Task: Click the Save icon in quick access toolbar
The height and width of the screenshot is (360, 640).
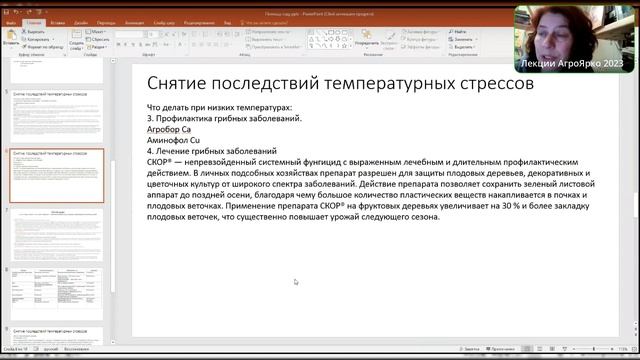Action: pos(6,12)
